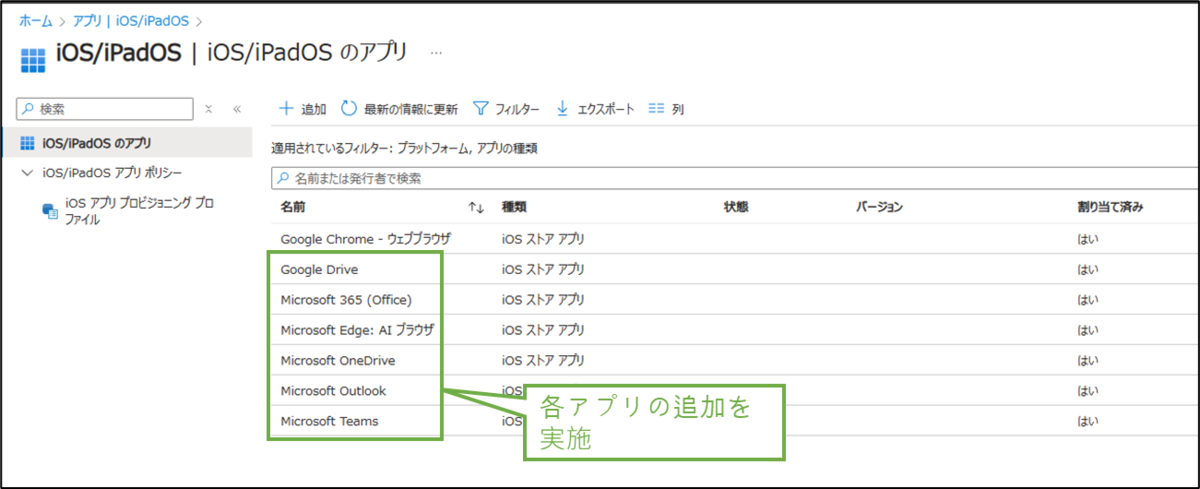This screenshot has height=489, width=1200.
Task: Click iOS ストア アプリ in Microsoft 365 row
Action: (543, 300)
